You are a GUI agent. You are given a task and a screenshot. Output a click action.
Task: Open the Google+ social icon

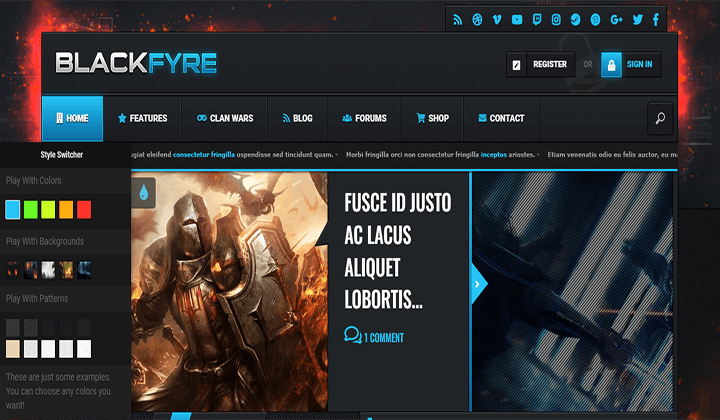pos(616,20)
